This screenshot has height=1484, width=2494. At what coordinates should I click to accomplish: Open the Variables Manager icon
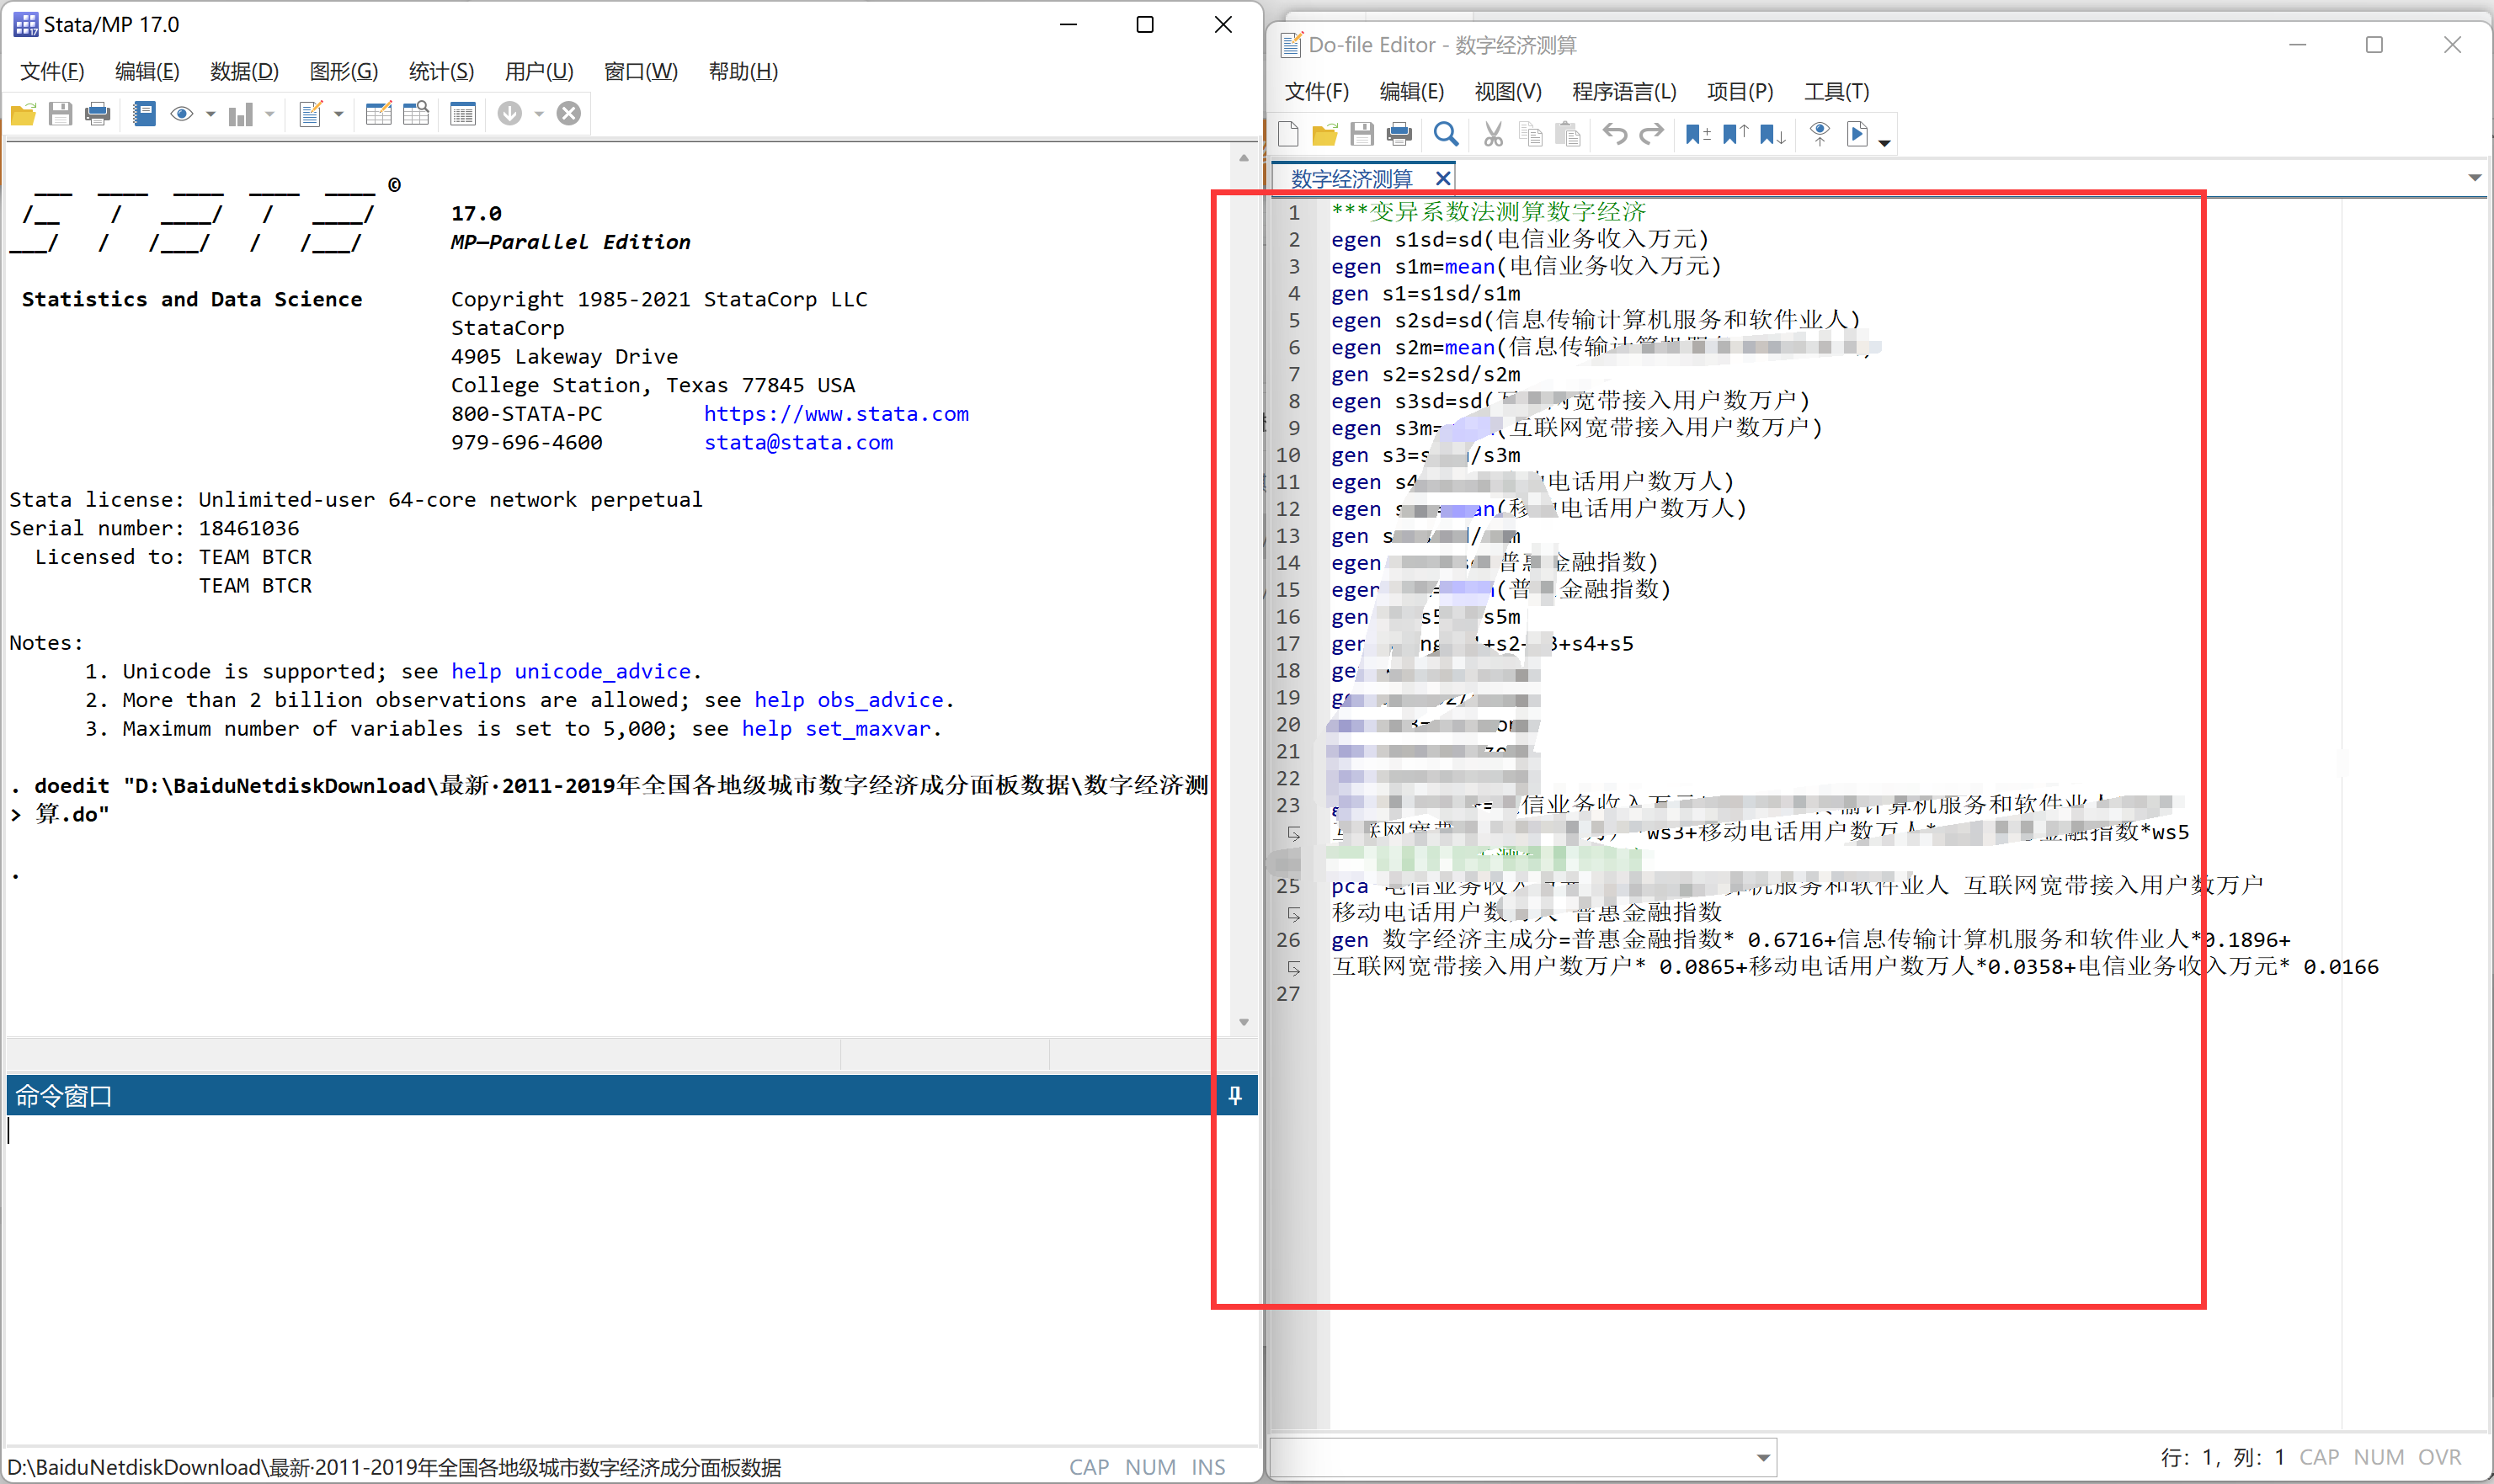(462, 114)
